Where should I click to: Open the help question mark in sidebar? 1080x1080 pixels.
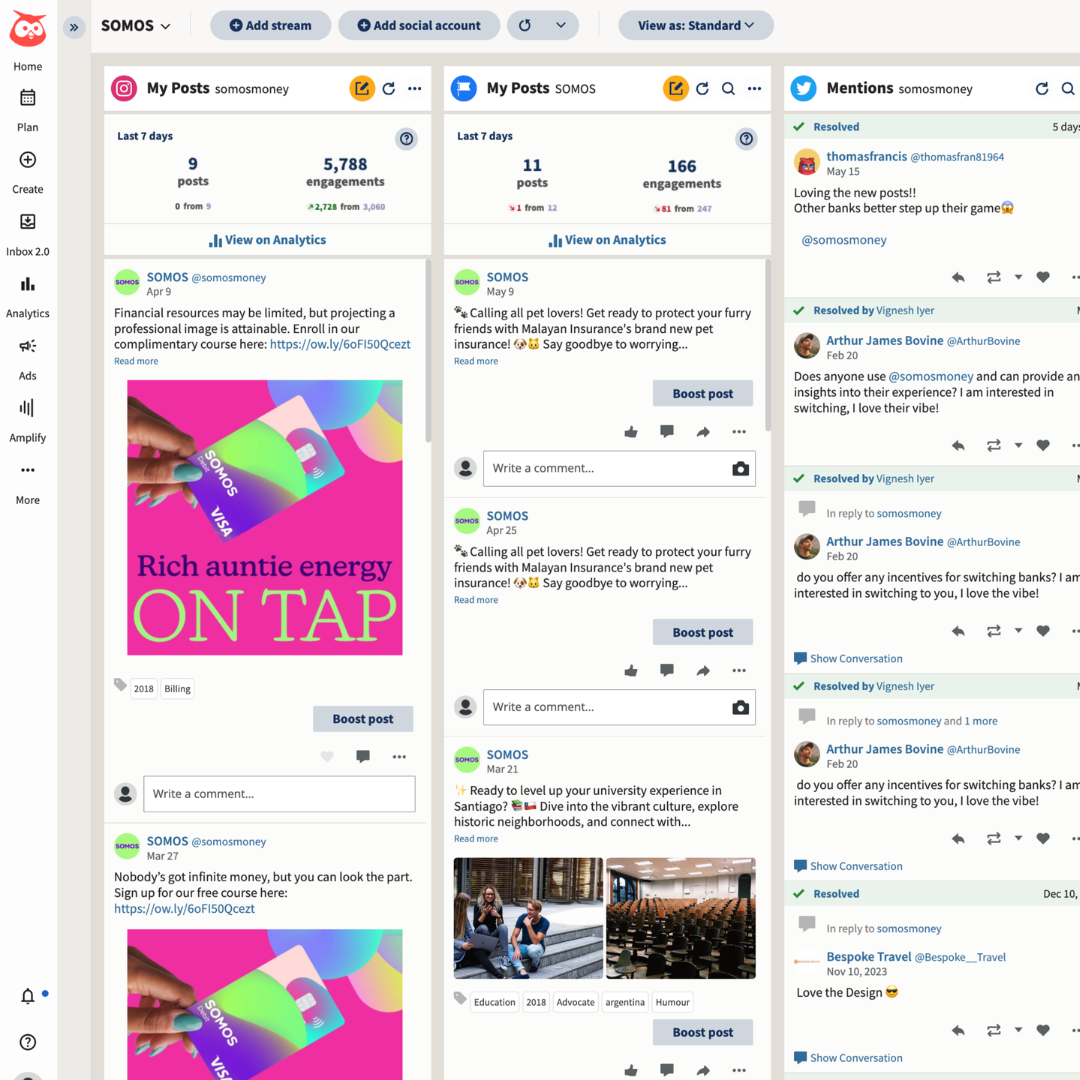28,1042
